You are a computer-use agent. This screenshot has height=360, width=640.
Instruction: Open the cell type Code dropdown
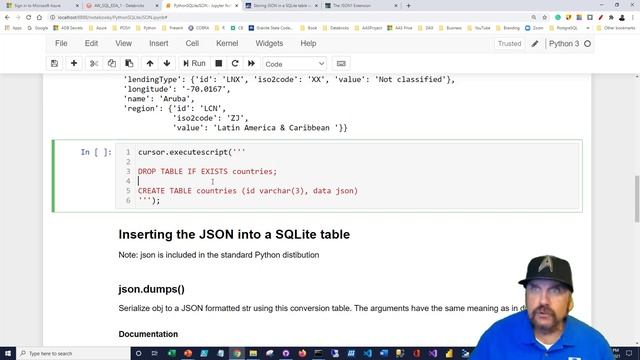pos(294,64)
